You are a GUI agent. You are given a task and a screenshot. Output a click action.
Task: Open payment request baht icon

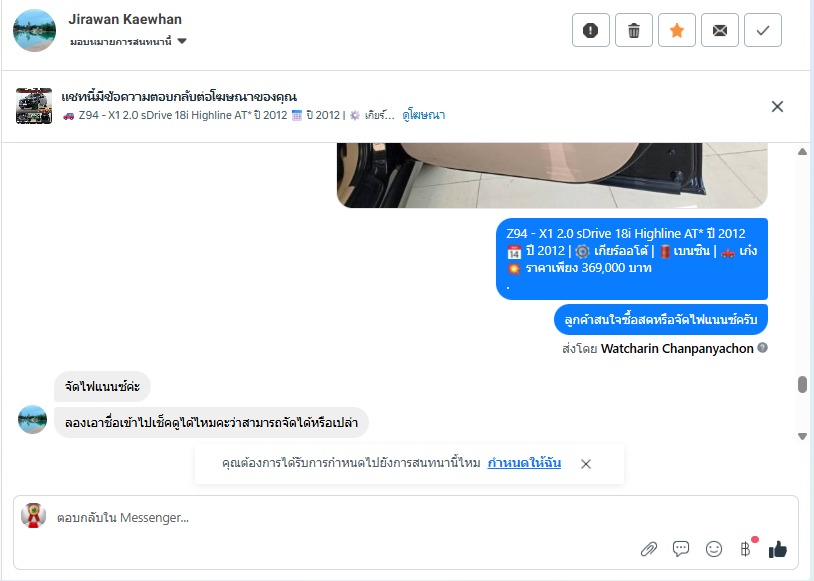point(746,548)
